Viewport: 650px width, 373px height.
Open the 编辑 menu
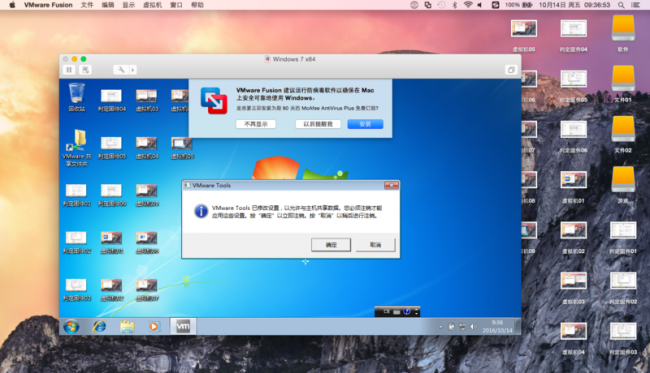[108, 5]
